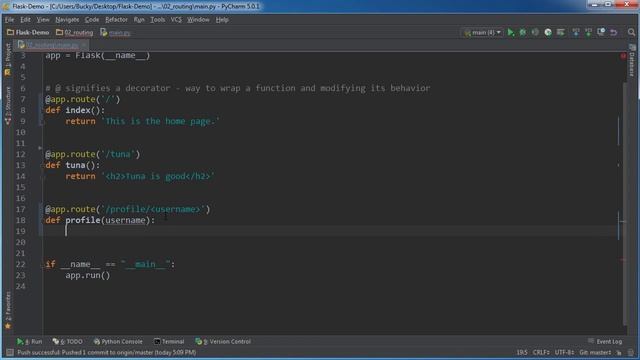Open the Tools menu
Viewport: 640px width, 360px height.
click(158, 20)
